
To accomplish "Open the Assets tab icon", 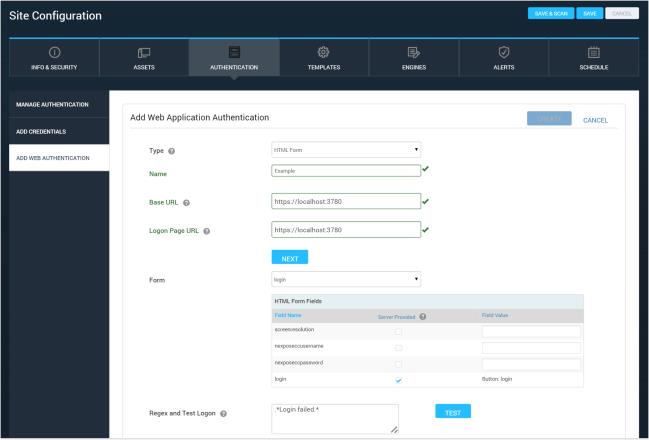I will pos(144,52).
